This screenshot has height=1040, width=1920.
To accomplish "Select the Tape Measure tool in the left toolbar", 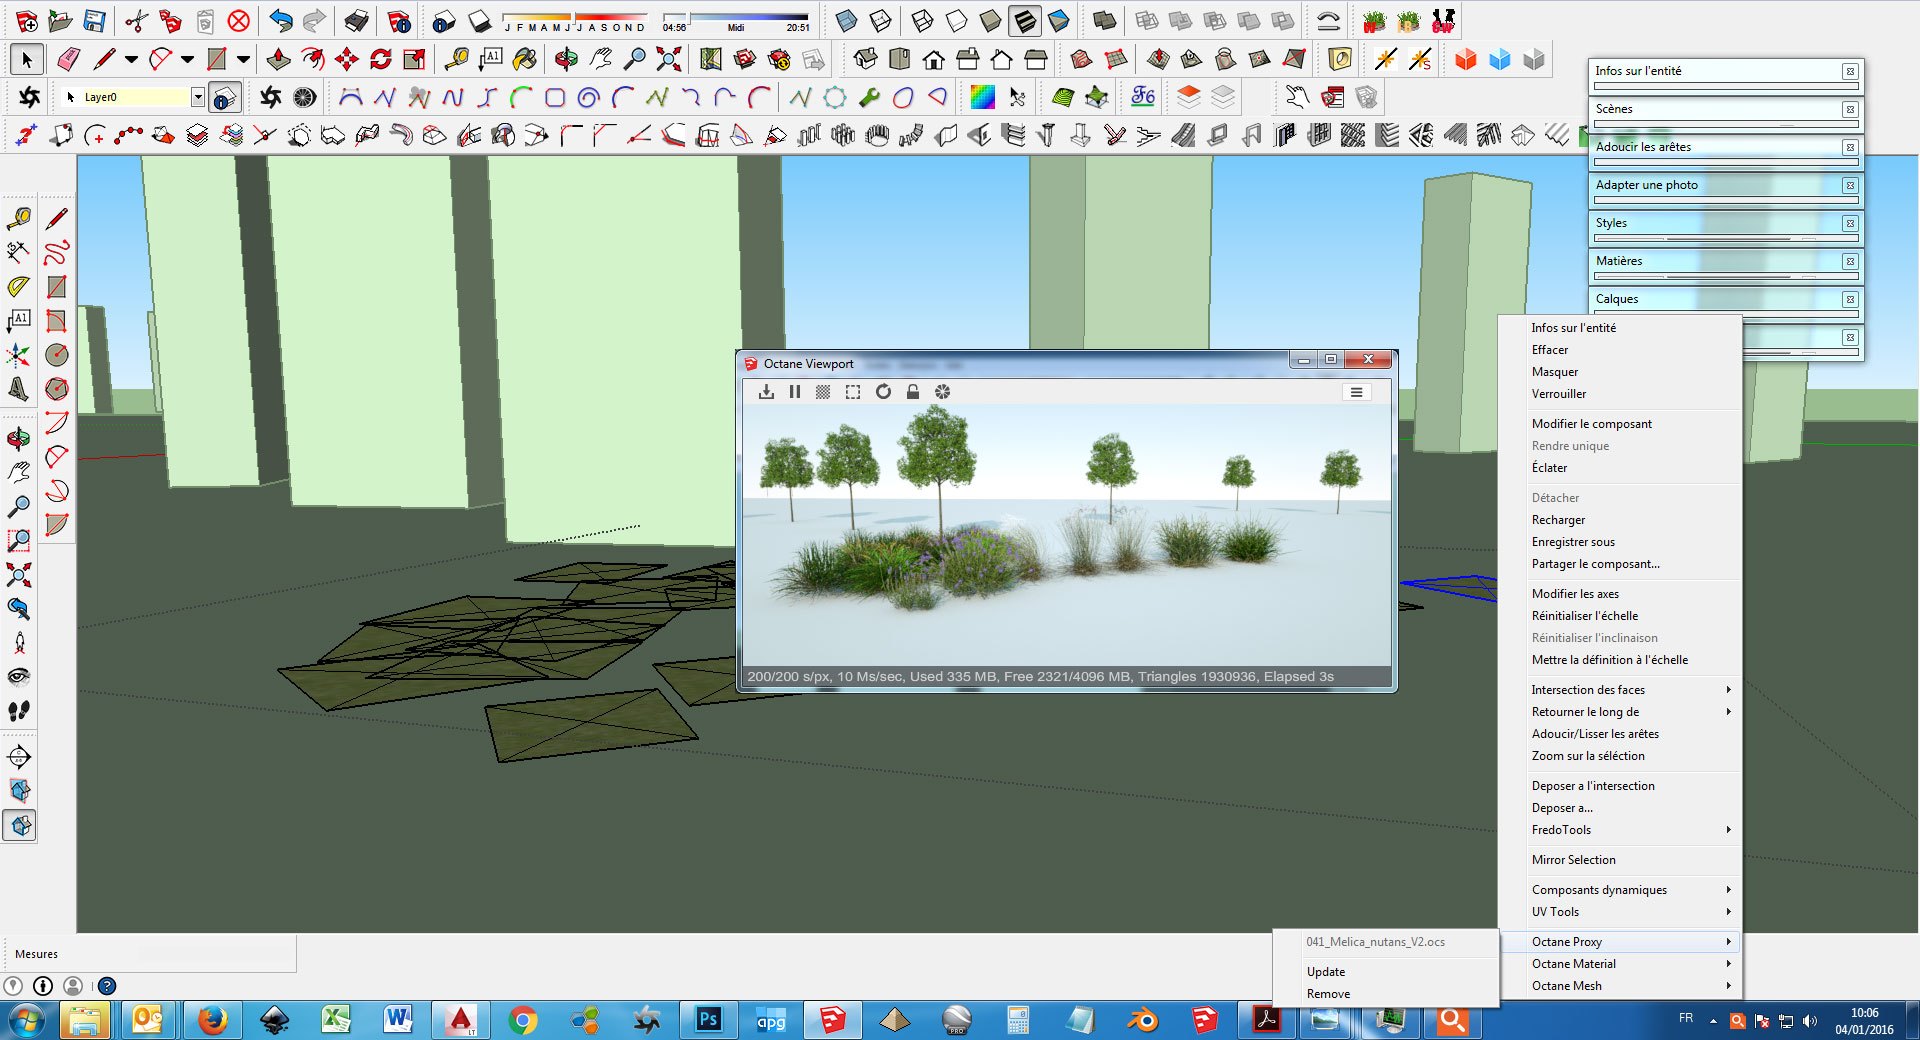I will (x=18, y=218).
